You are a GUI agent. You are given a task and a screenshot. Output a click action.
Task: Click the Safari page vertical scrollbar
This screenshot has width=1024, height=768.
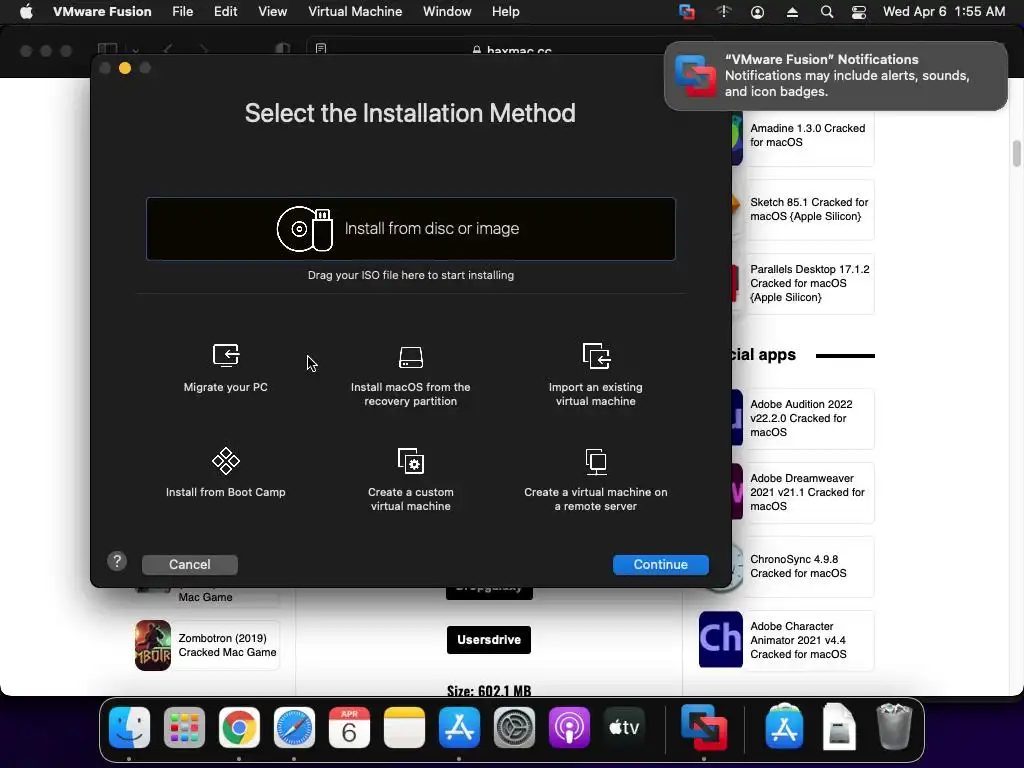(1016, 154)
